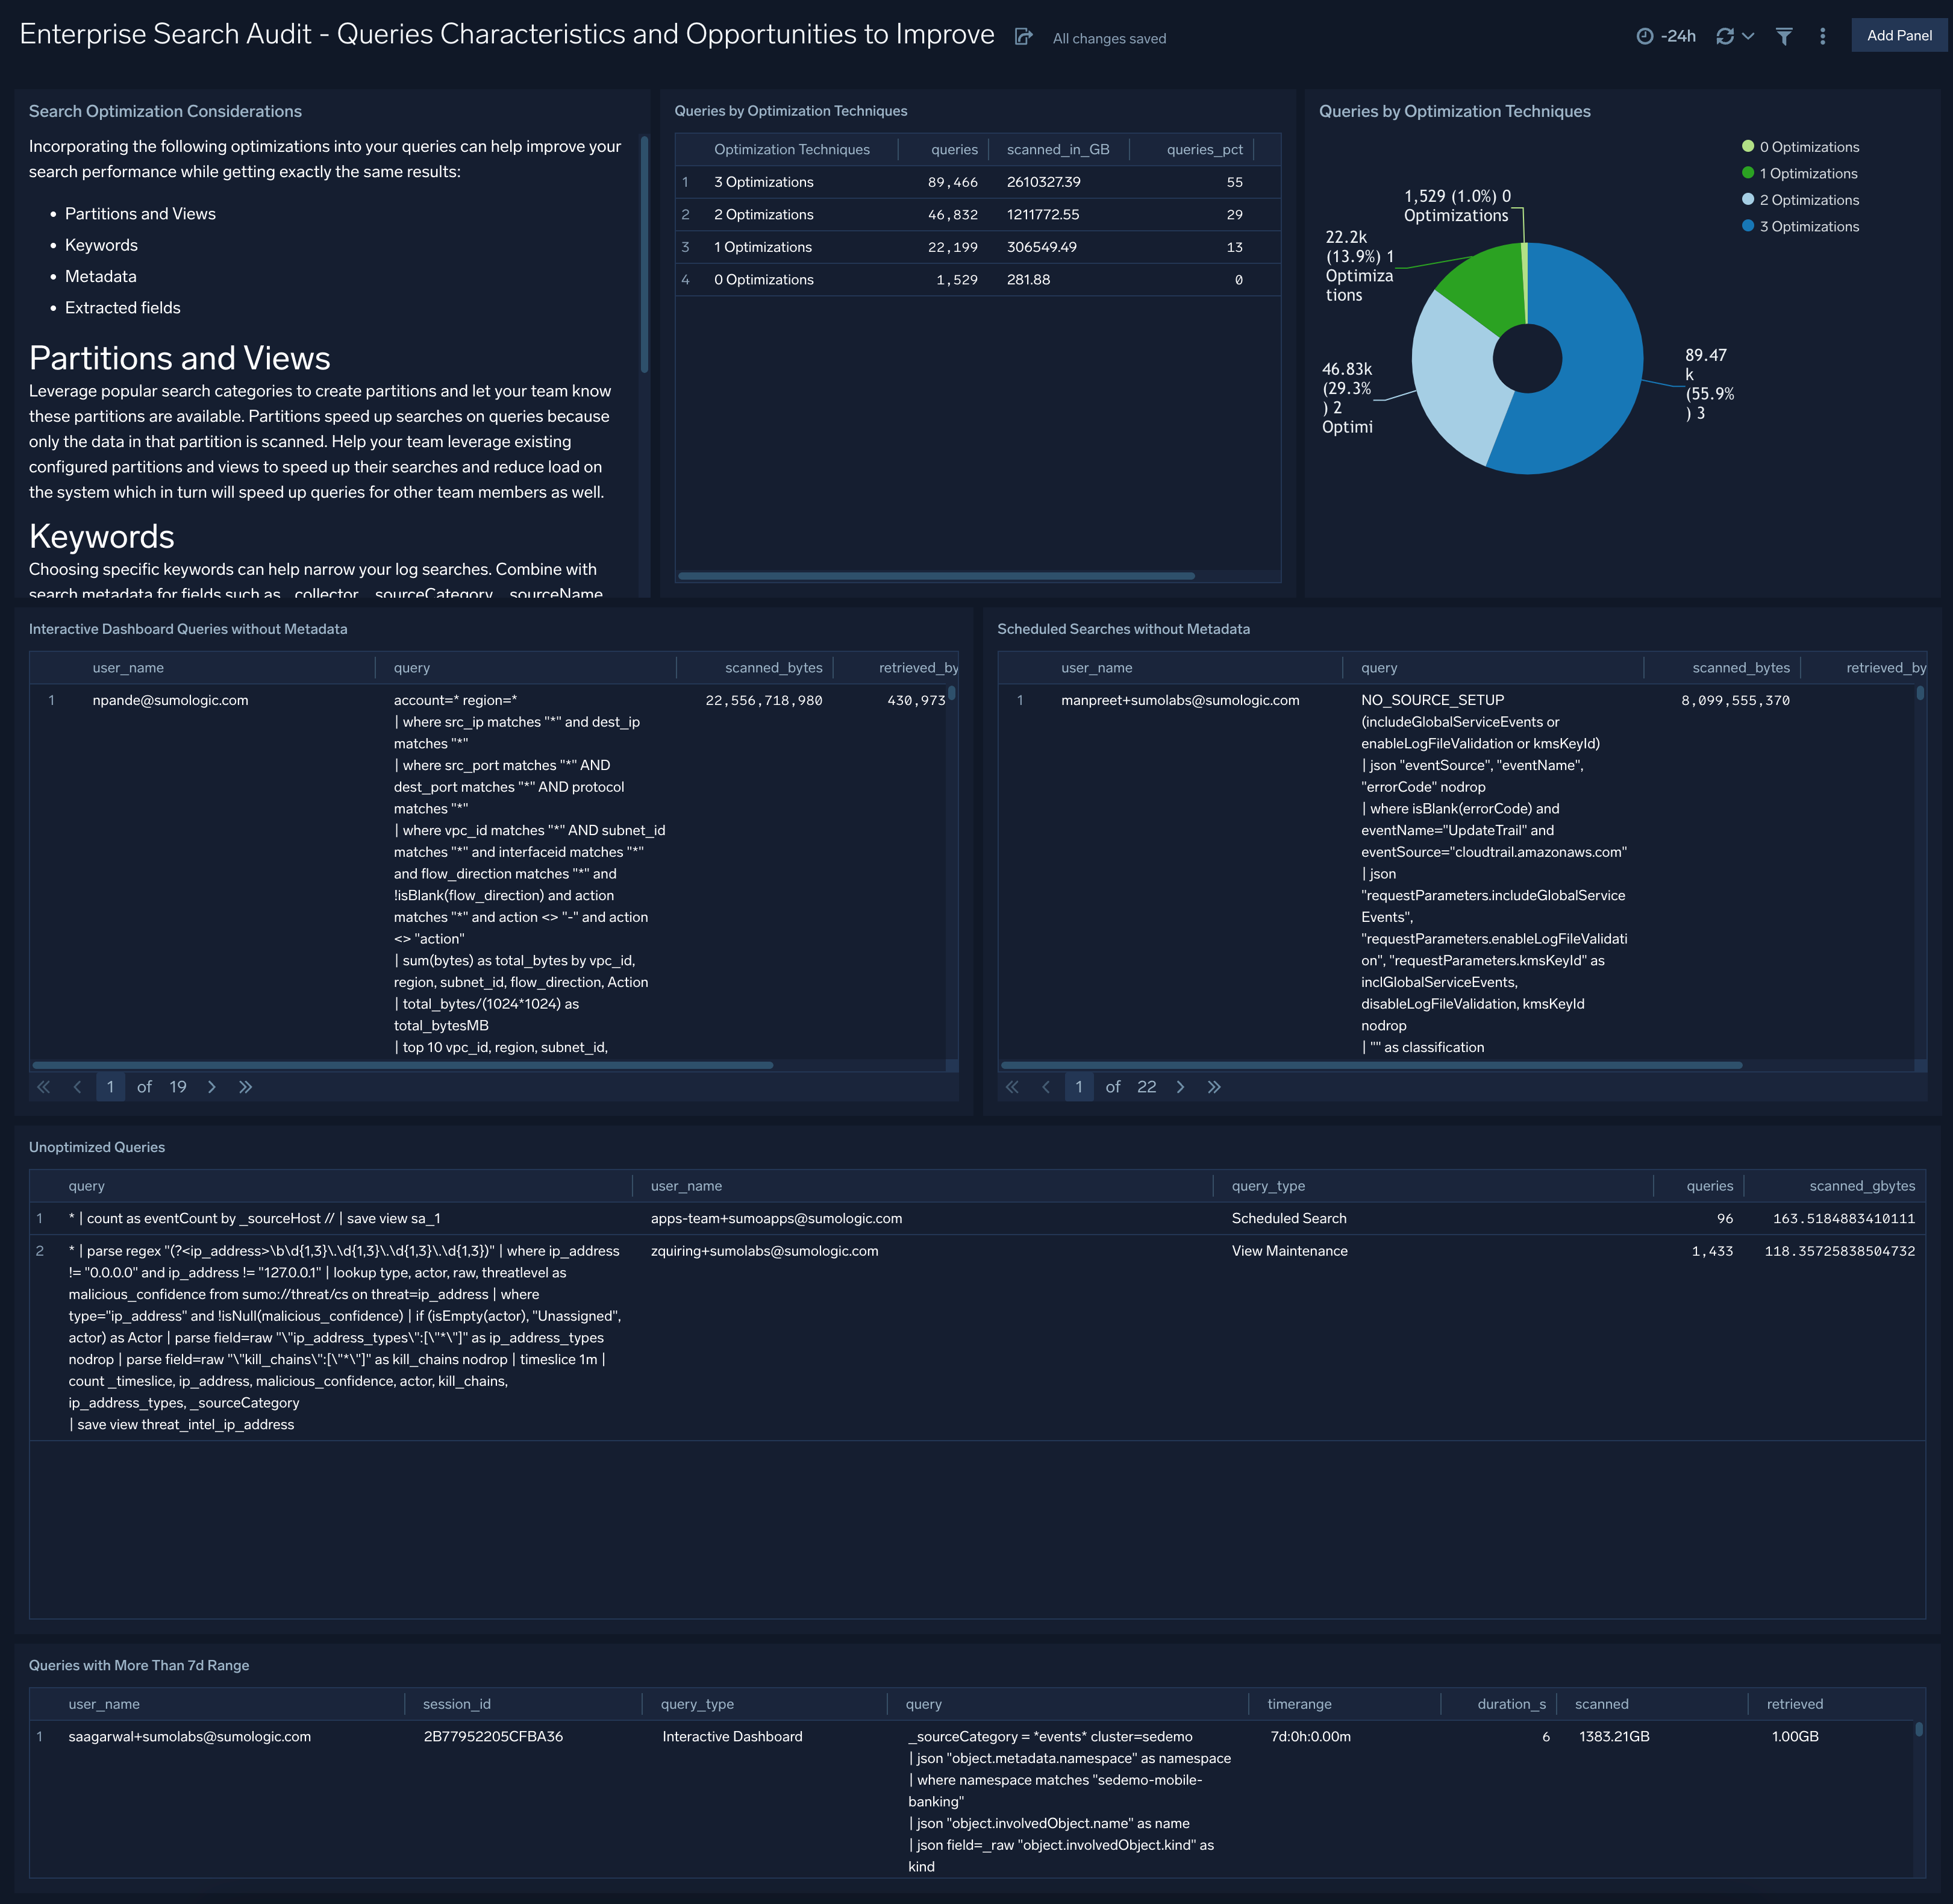Screen dimensions: 1953x1904
Task: Open the three-dot more options menu
Action: coord(1823,36)
